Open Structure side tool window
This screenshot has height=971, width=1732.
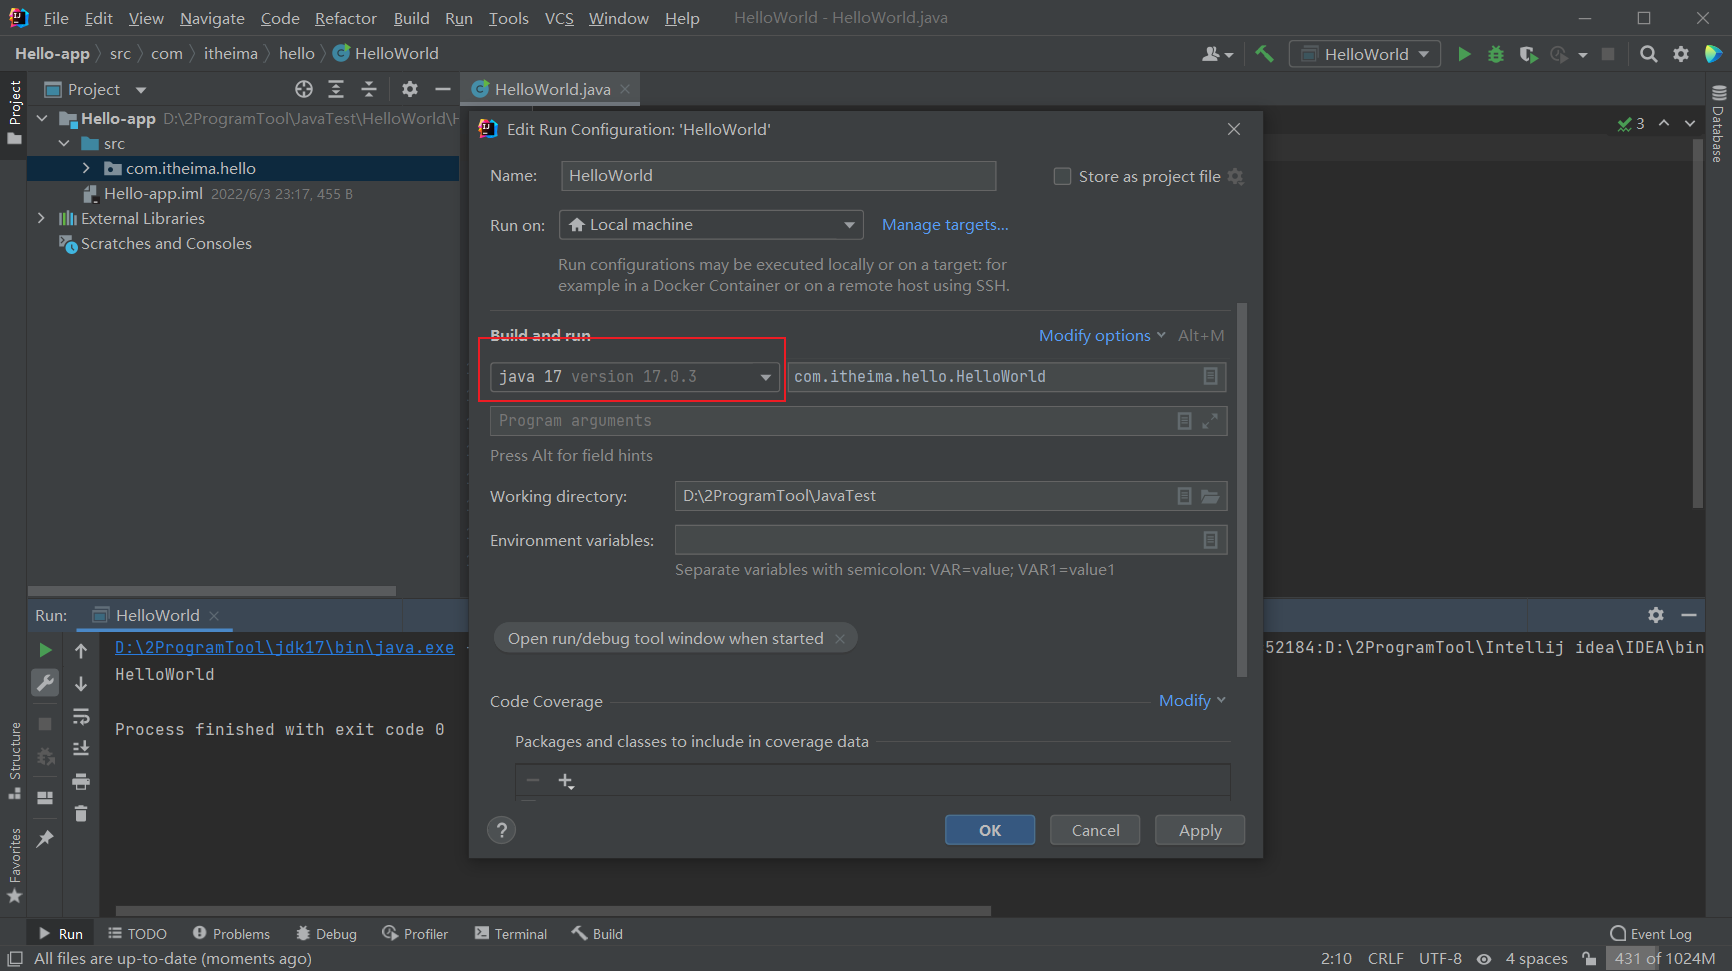click(15, 760)
